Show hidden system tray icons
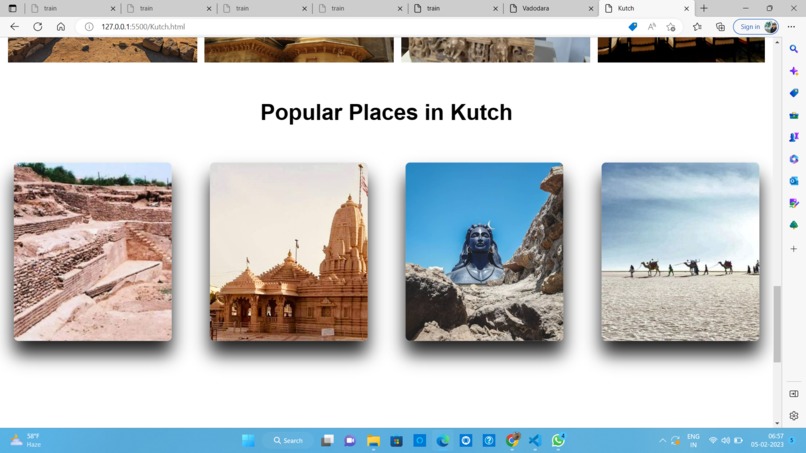Image resolution: width=806 pixels, height=453 pixels. click(663, 441)
